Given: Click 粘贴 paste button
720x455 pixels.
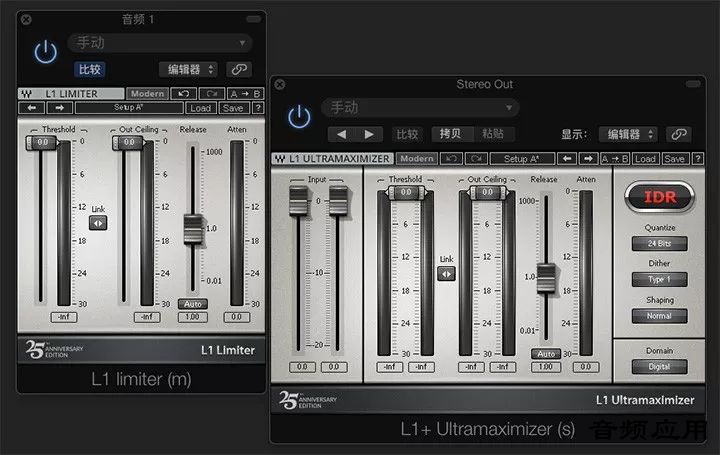Looking at the screenshot, I should pos(493,134).
